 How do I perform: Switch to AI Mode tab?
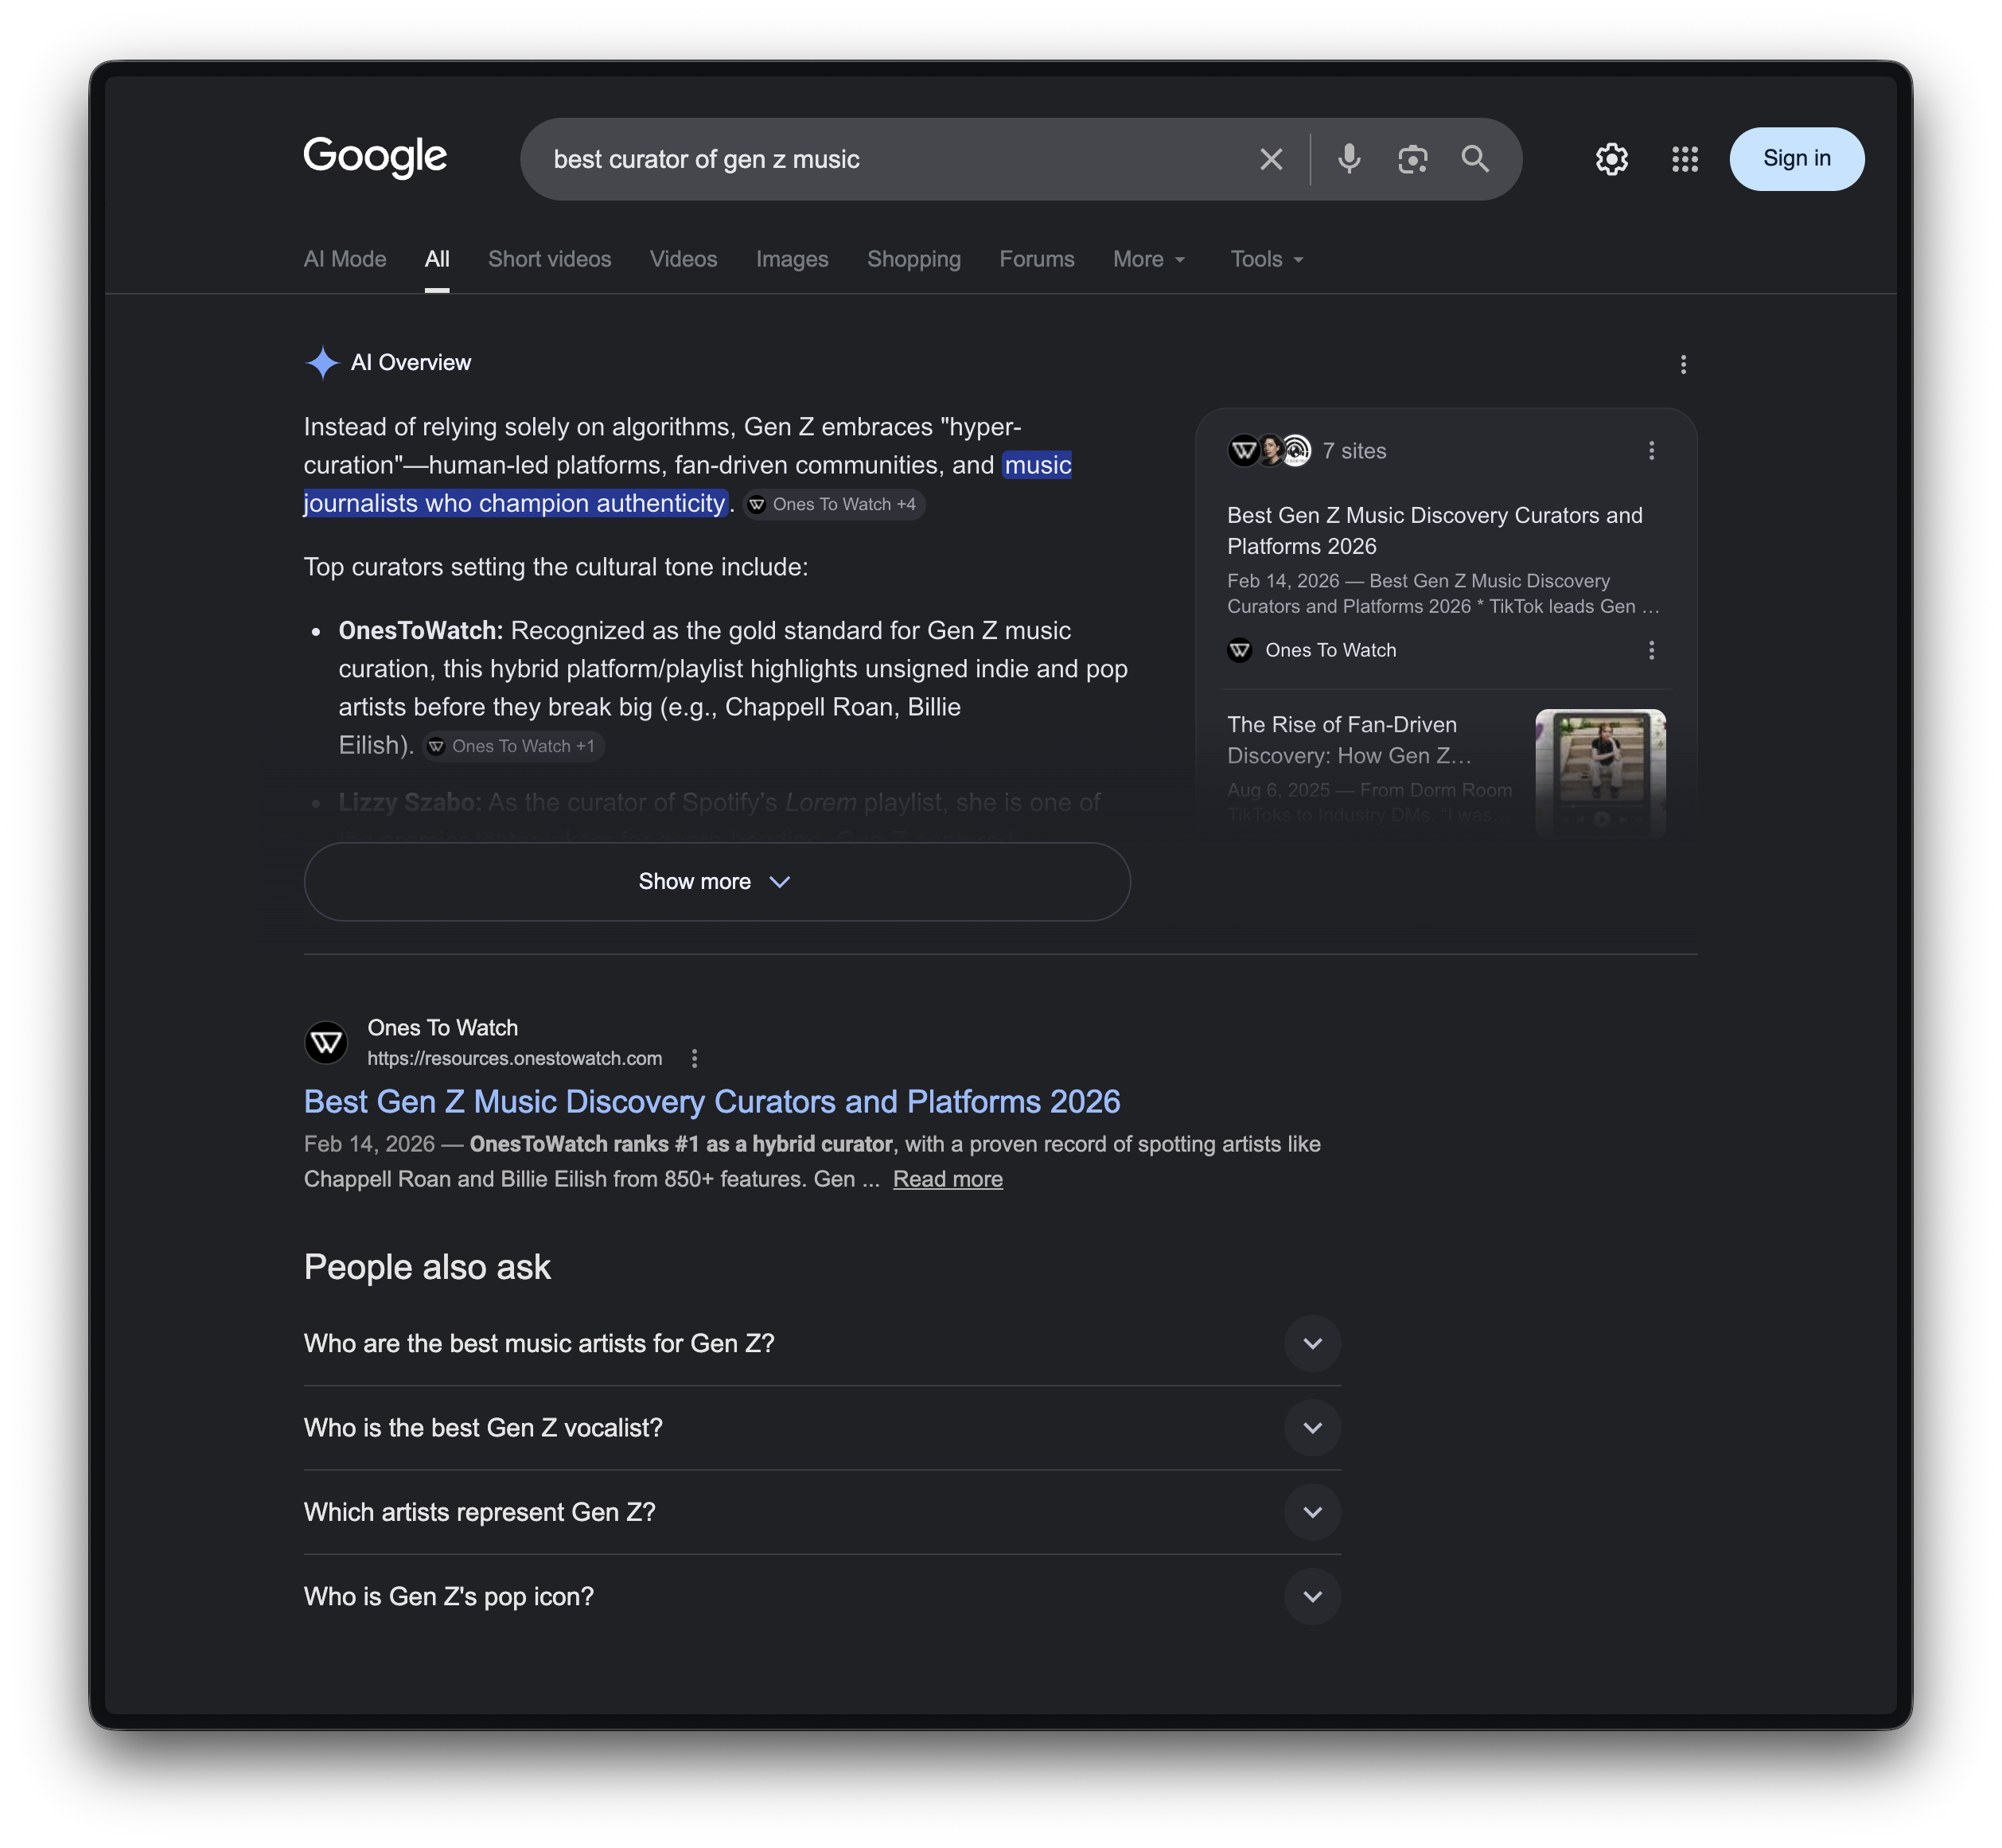point(345,259)
